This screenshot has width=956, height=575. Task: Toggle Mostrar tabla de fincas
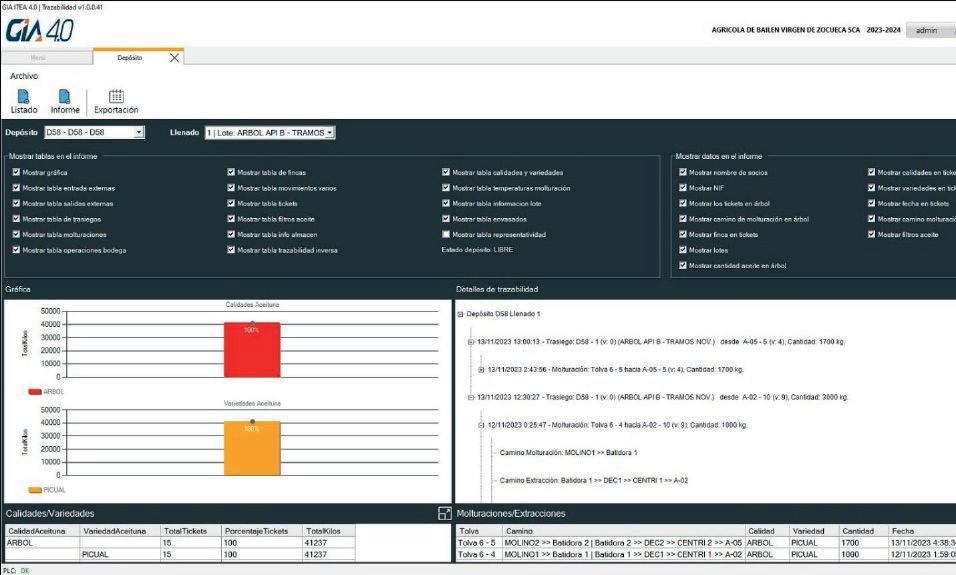point(231,172)
